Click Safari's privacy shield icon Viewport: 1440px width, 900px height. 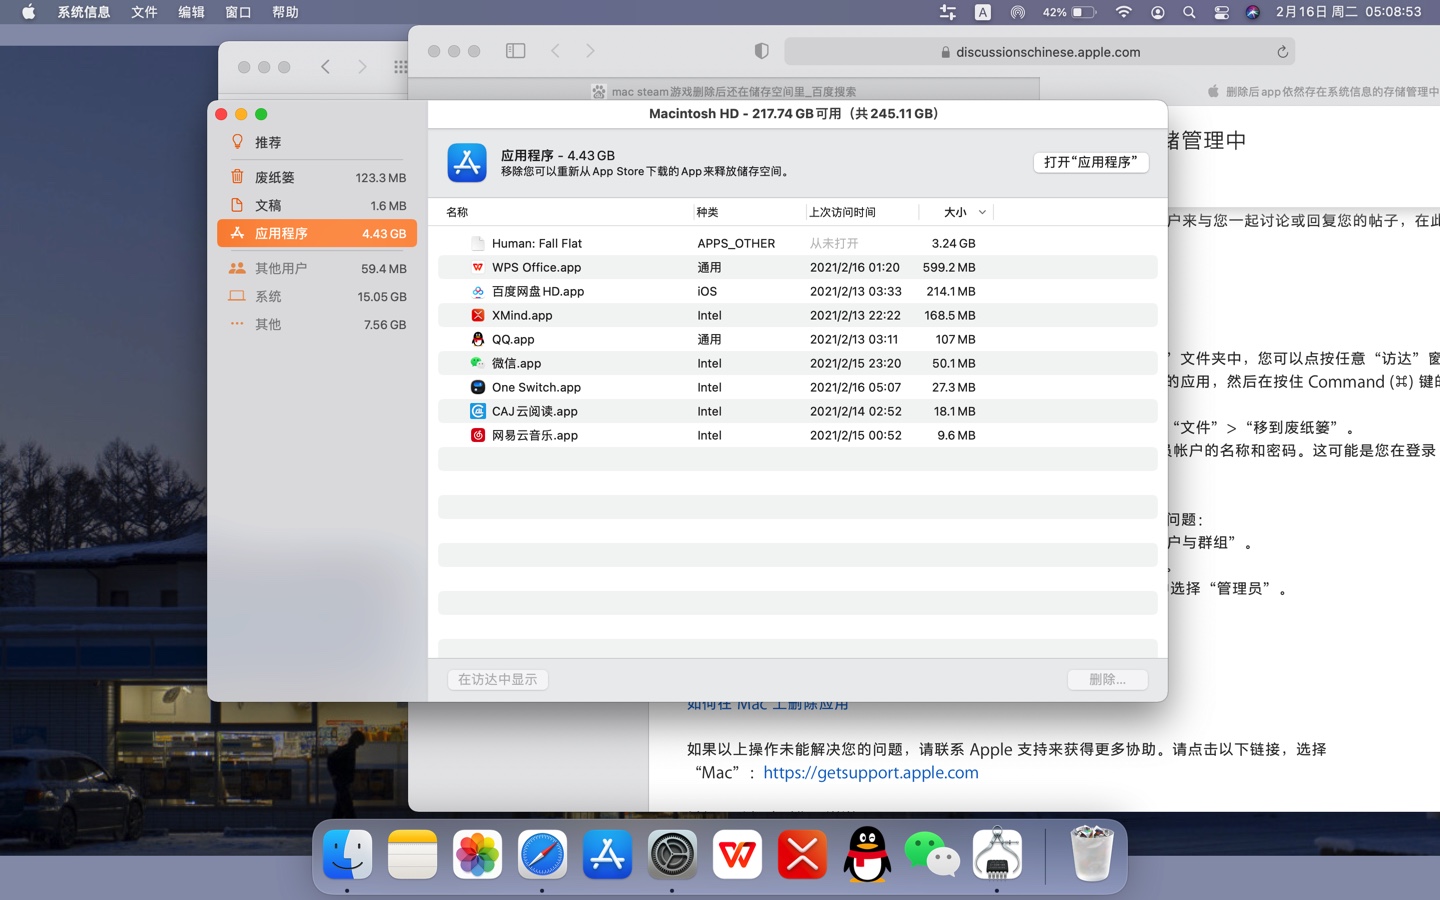point(761,51)
